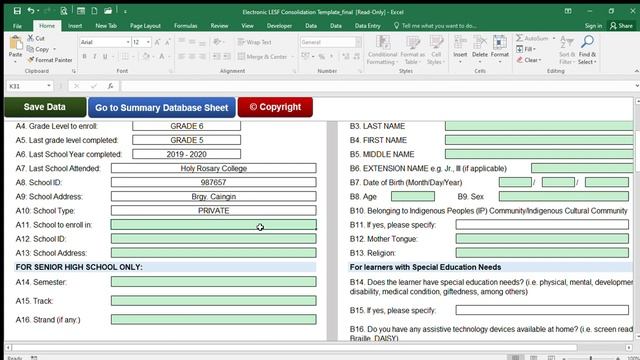The height and width of the screenshot is (360, 640).
Task: Toggle Bold formatting
Action: click(x=84, y=56)
